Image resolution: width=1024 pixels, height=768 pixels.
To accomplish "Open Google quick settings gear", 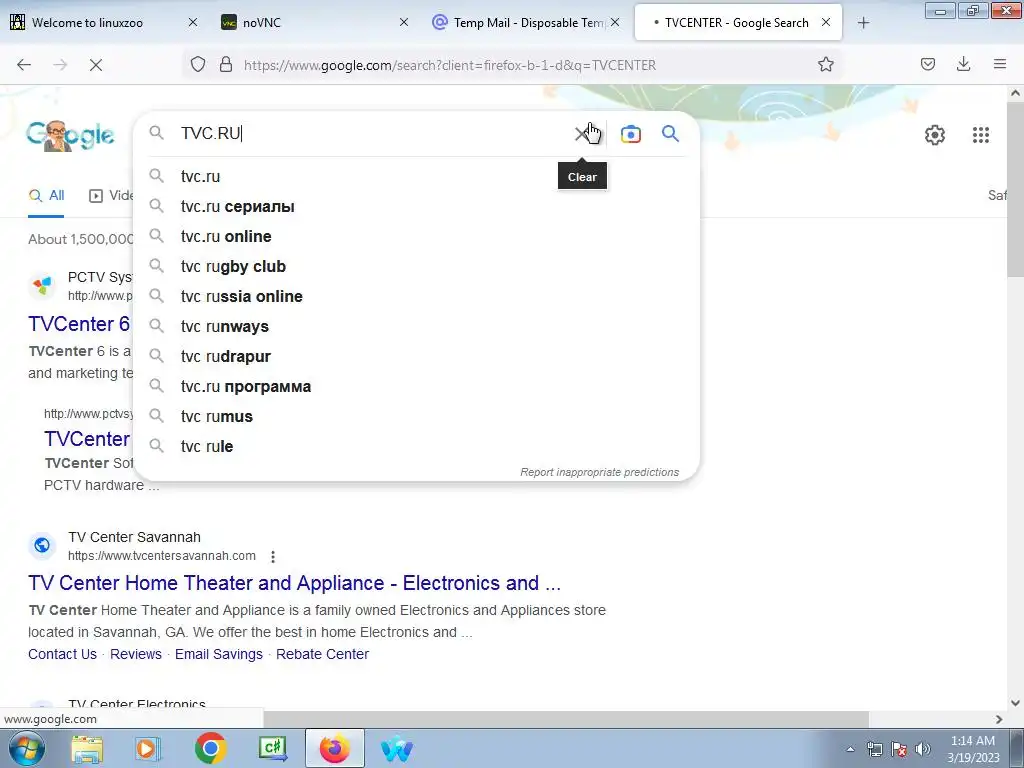I will click(x=935, y=135).
